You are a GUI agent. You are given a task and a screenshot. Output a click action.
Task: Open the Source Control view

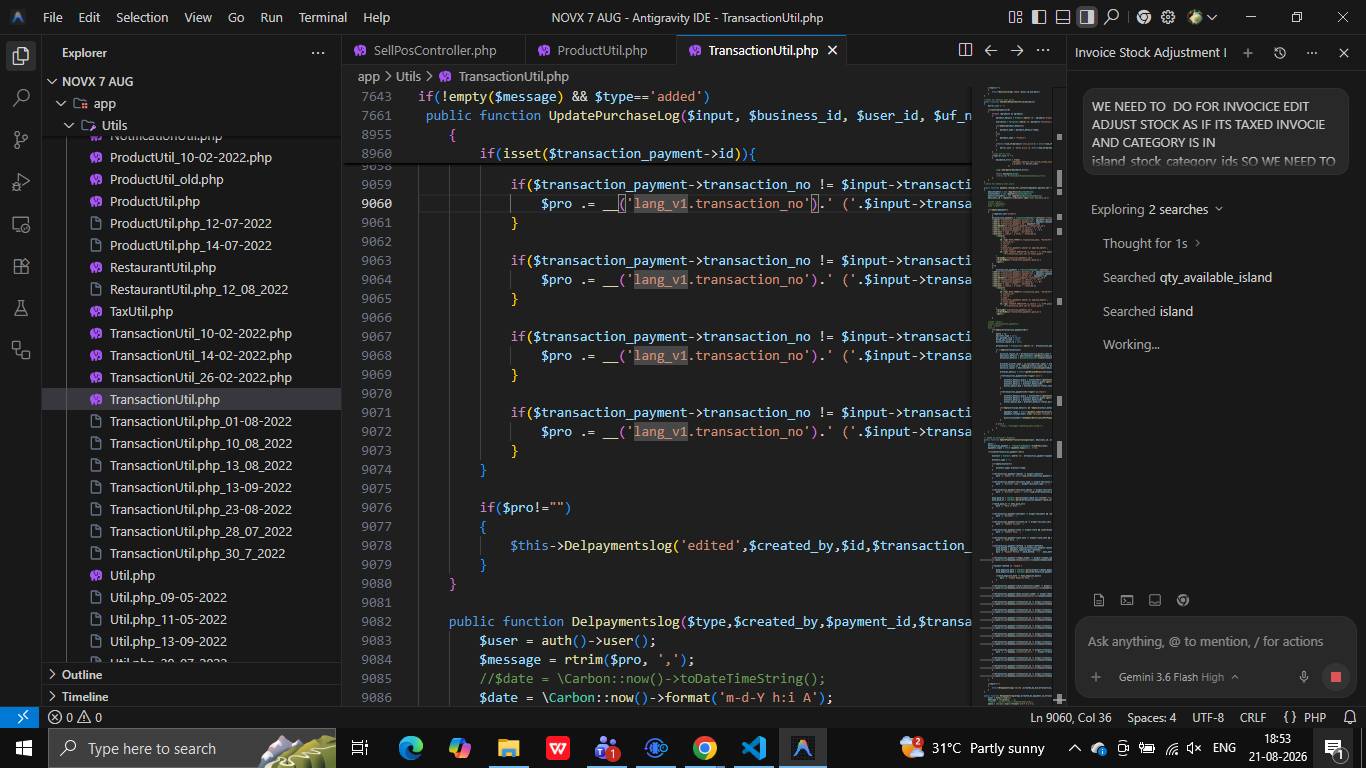point(20,140)
